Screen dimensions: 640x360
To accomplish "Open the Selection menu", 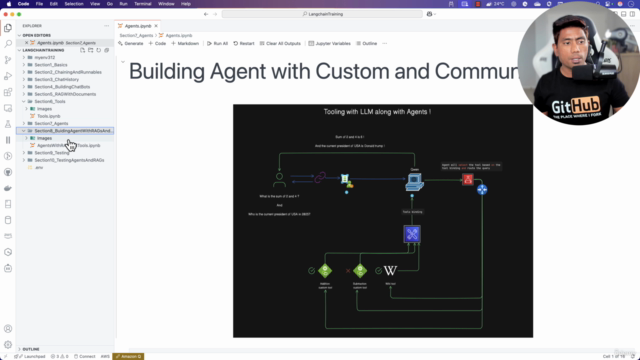I will tap(74, 4).
